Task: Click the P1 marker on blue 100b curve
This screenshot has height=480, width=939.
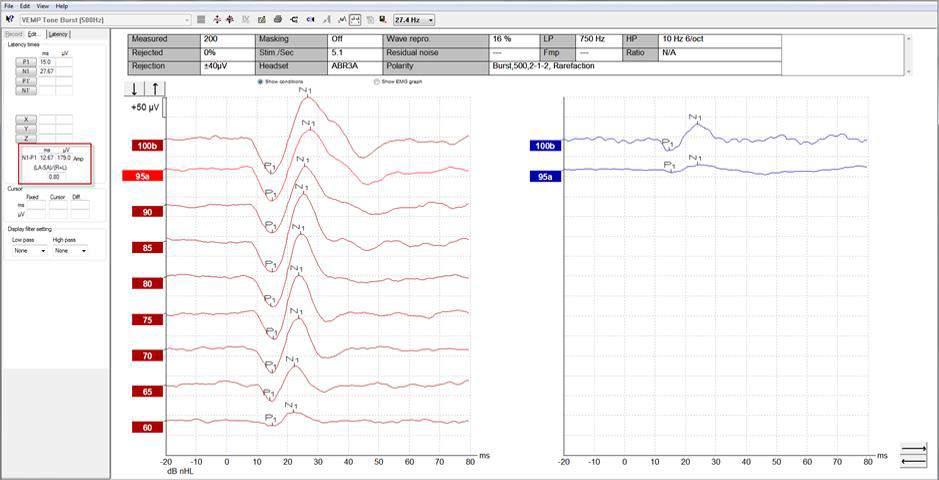Action: click(x=668, y=144)
